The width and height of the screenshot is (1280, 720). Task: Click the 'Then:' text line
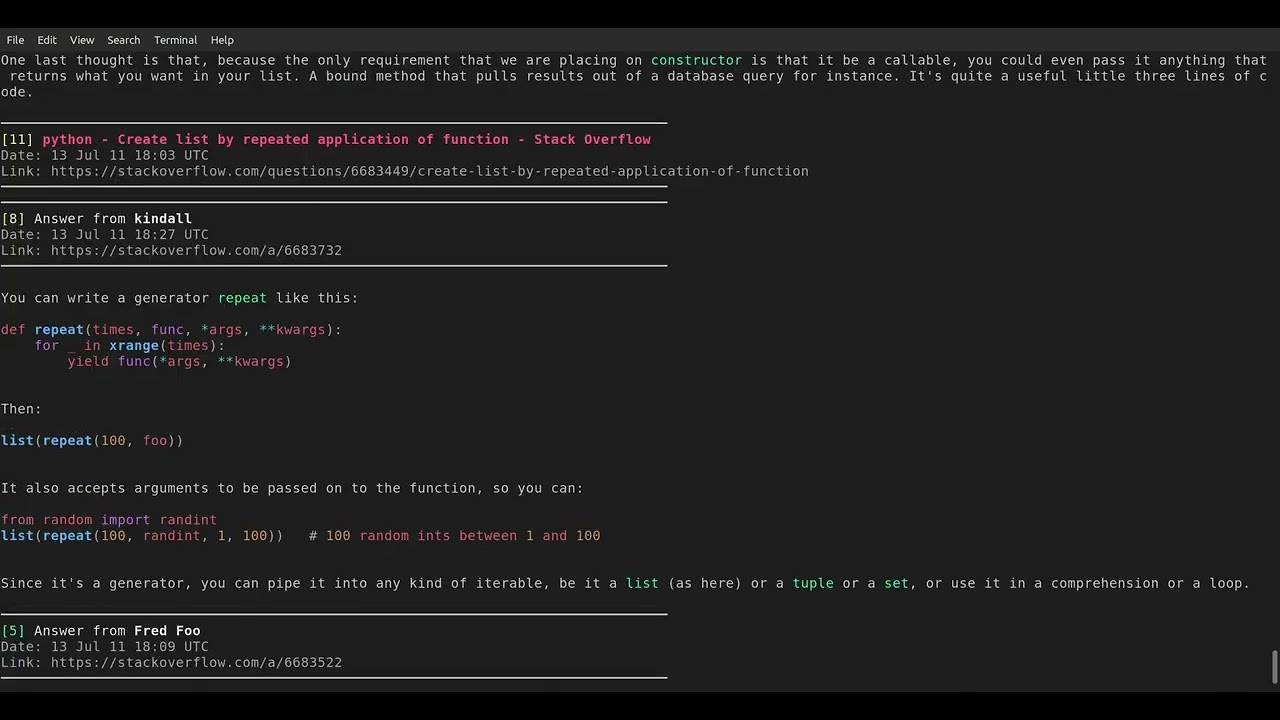(21, 408)
